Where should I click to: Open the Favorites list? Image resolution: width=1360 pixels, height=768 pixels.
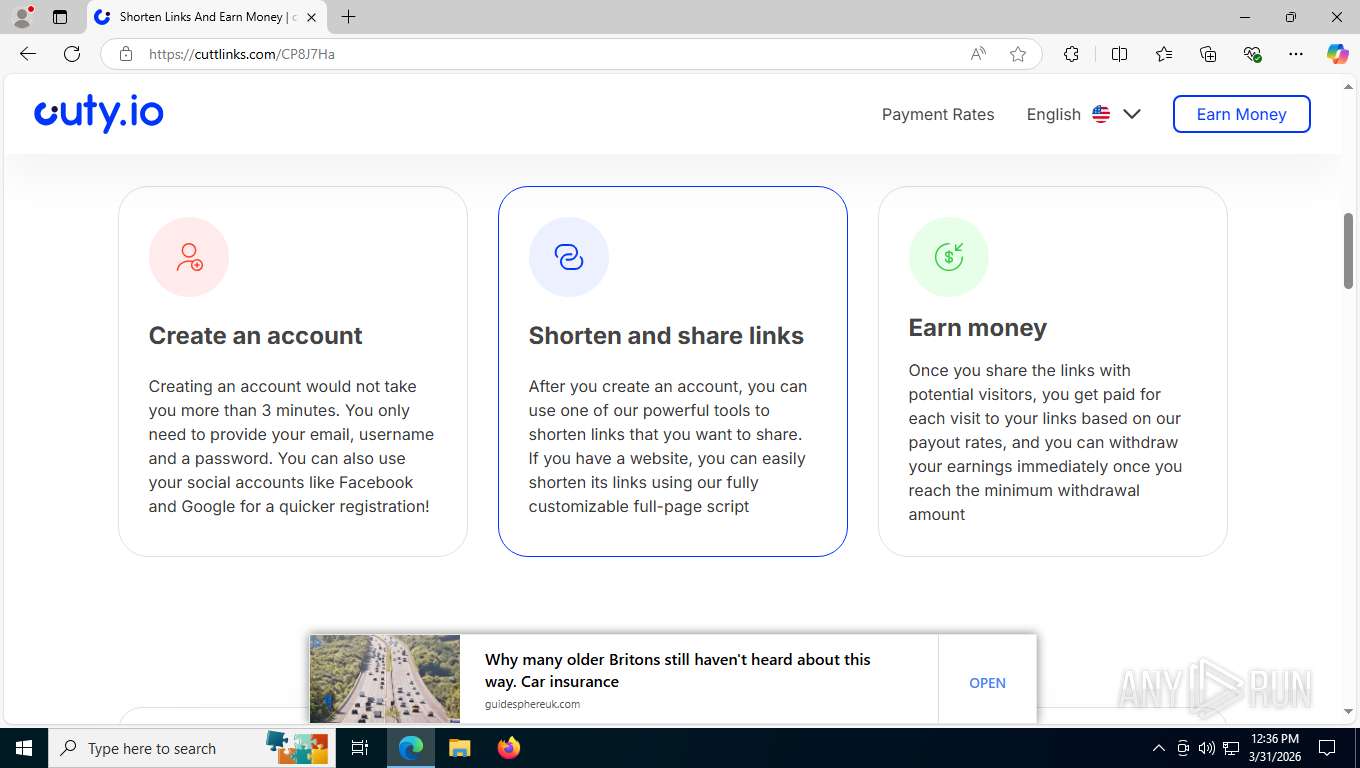click(x=1164, y=54)
